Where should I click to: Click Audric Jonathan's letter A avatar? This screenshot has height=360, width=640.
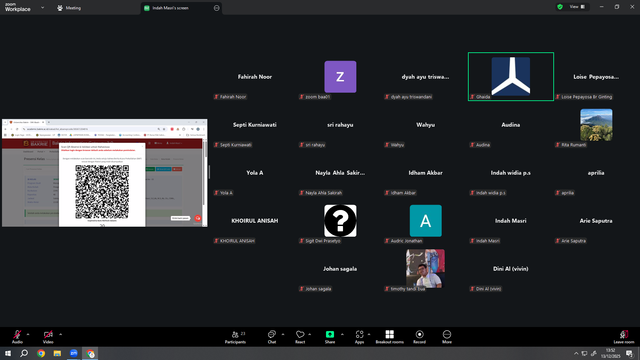coord(425,221)
